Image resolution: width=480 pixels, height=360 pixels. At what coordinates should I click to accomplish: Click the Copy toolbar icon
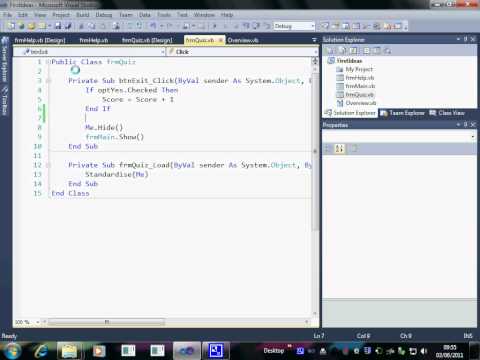91,26
